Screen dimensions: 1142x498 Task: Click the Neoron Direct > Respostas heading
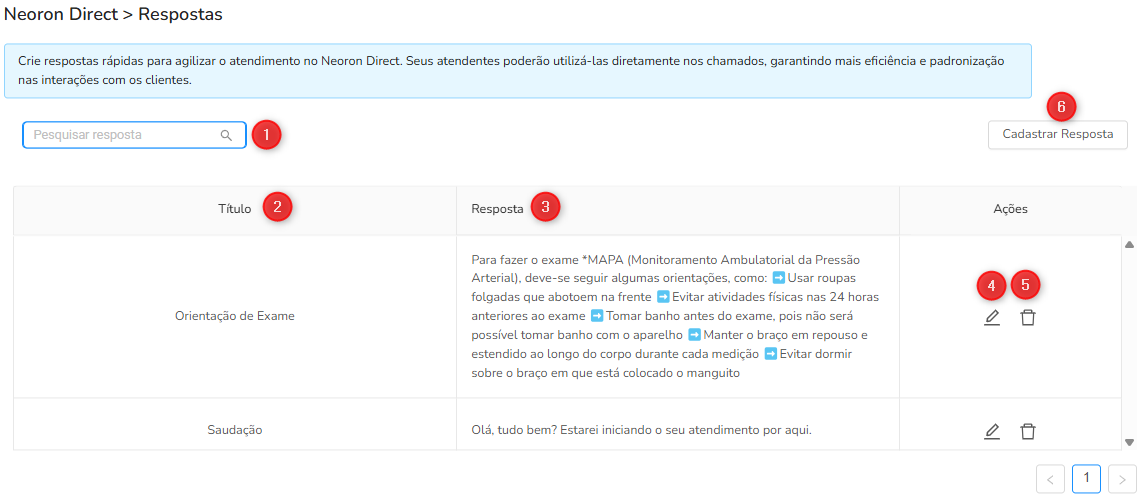[114, 14]
